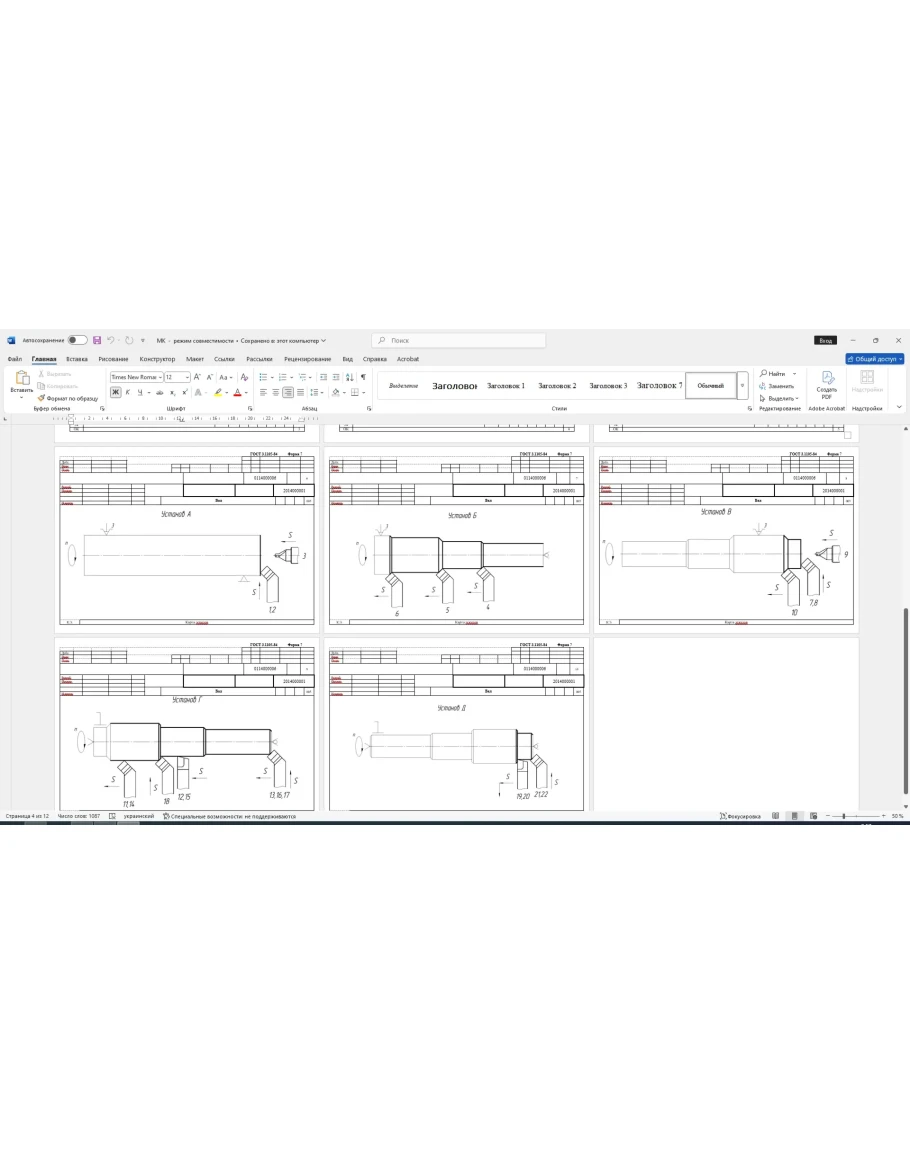Click the Save diskette icon
The image size is (910, 1155).
point(97,340)
